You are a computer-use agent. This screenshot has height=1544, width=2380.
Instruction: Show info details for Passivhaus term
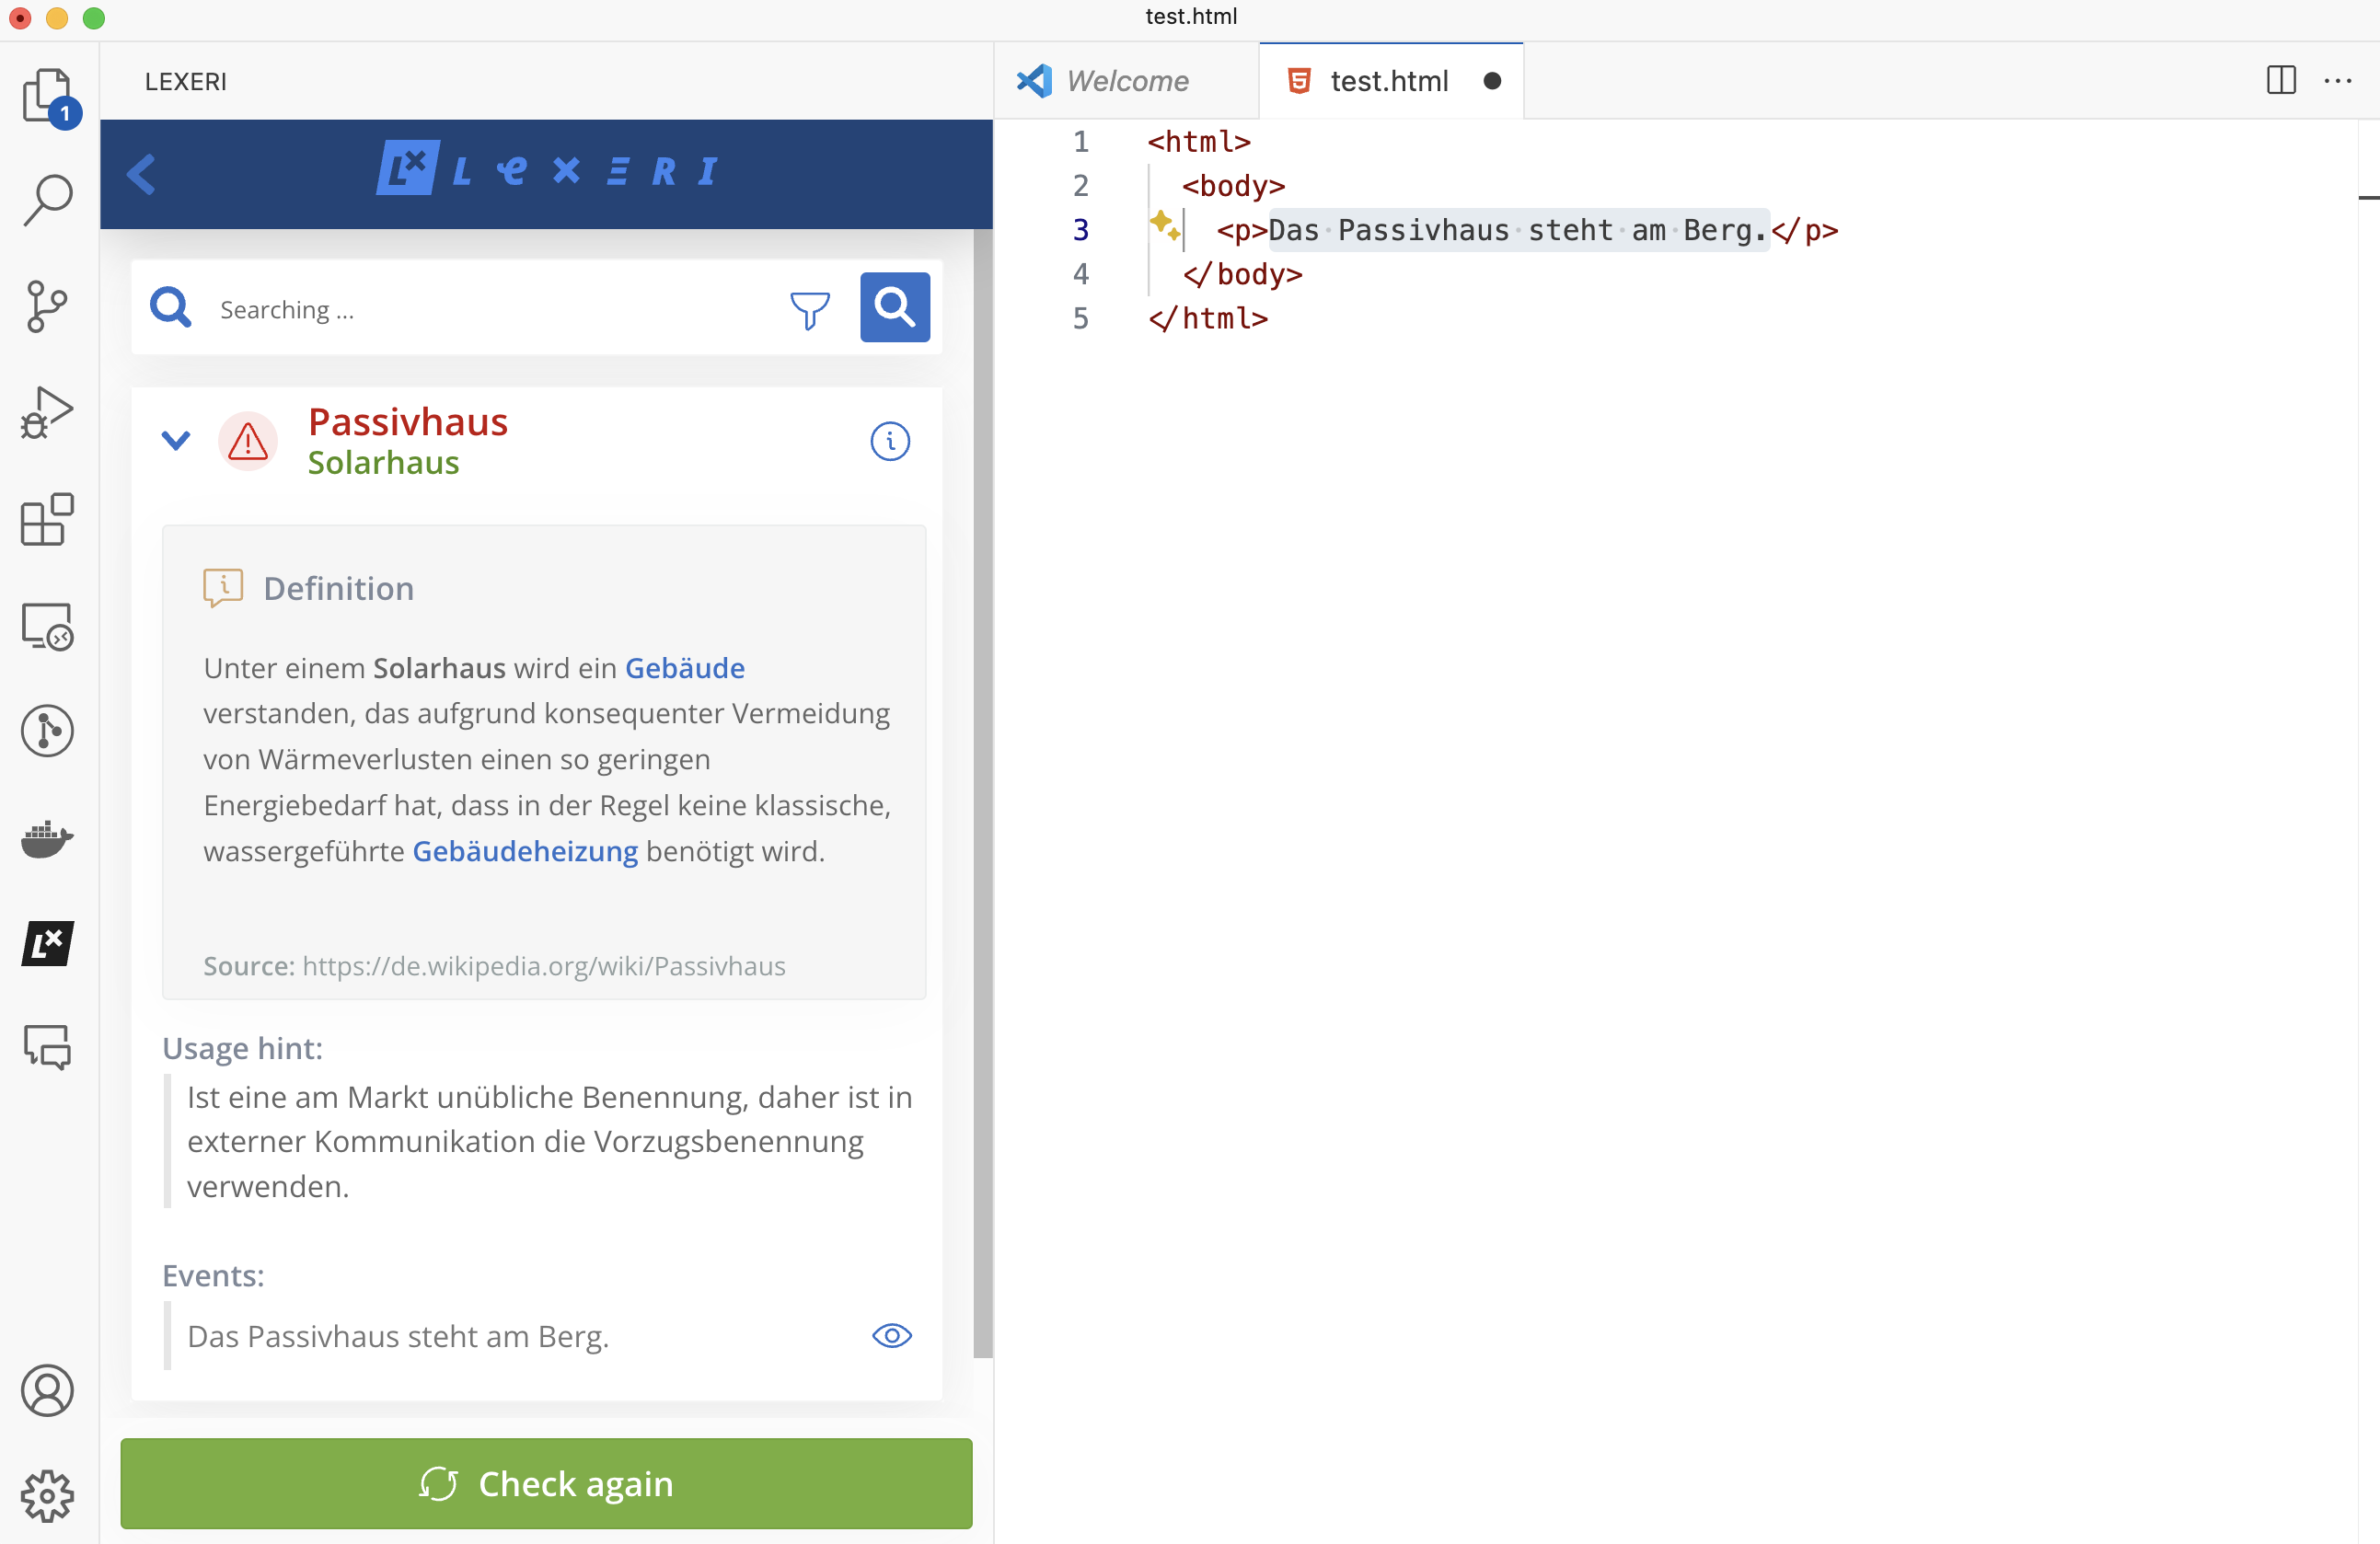(x=890, y=441)
